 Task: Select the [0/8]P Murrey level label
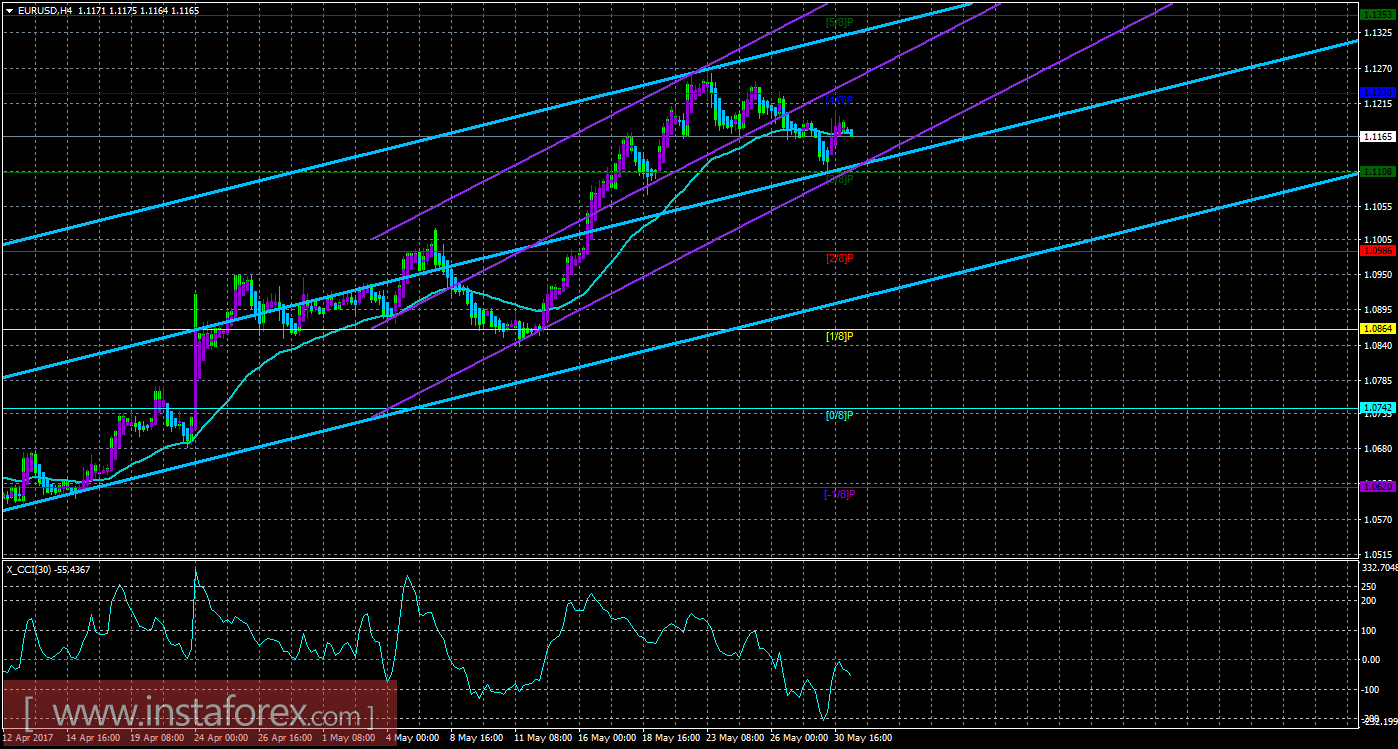[x=839, y=414]
